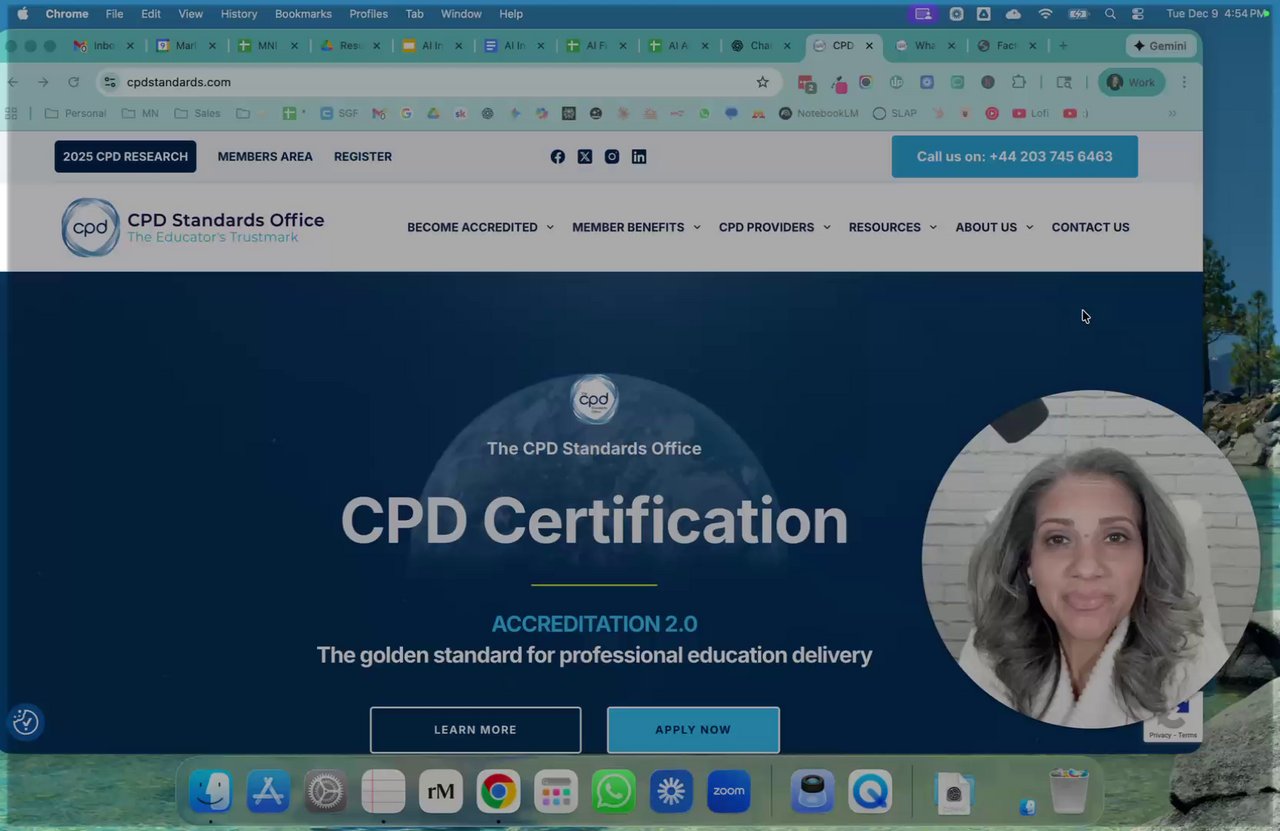The width and height of the screenshot is (1280, 831).
Task: Open the LinkedIn social icon
Action: 639,156
